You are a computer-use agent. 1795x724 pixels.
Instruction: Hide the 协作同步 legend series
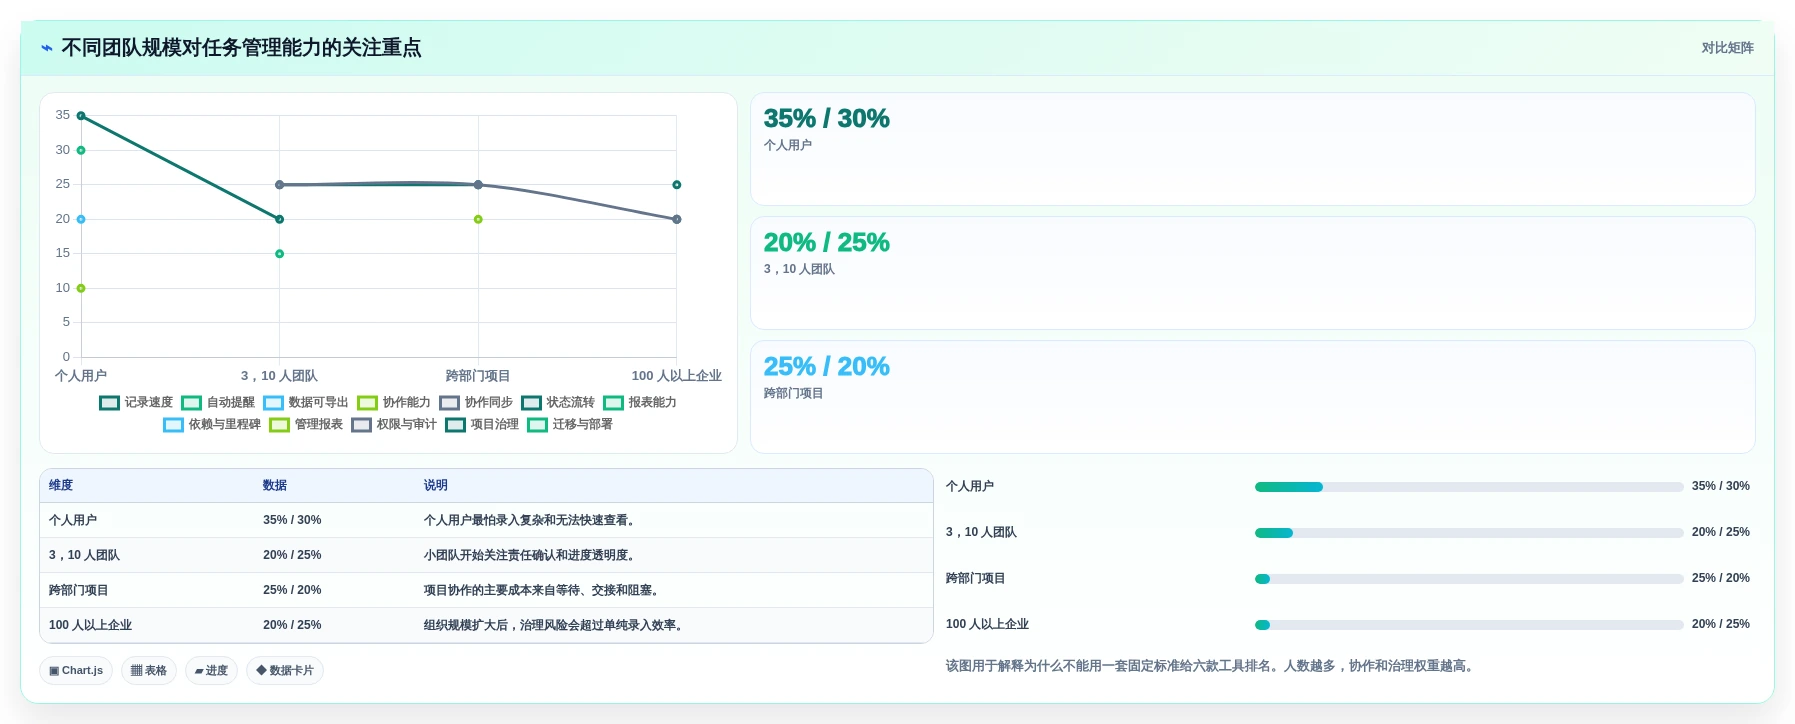click(x=476, y=402)
